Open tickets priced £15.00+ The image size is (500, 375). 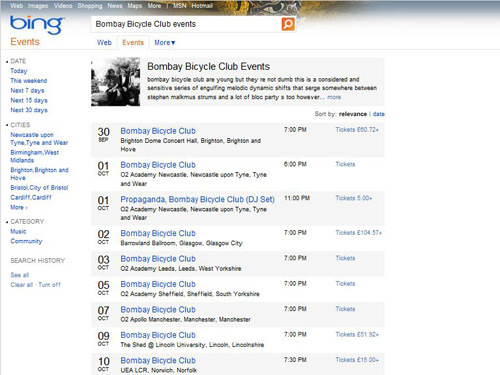click(x=357, y=360)
